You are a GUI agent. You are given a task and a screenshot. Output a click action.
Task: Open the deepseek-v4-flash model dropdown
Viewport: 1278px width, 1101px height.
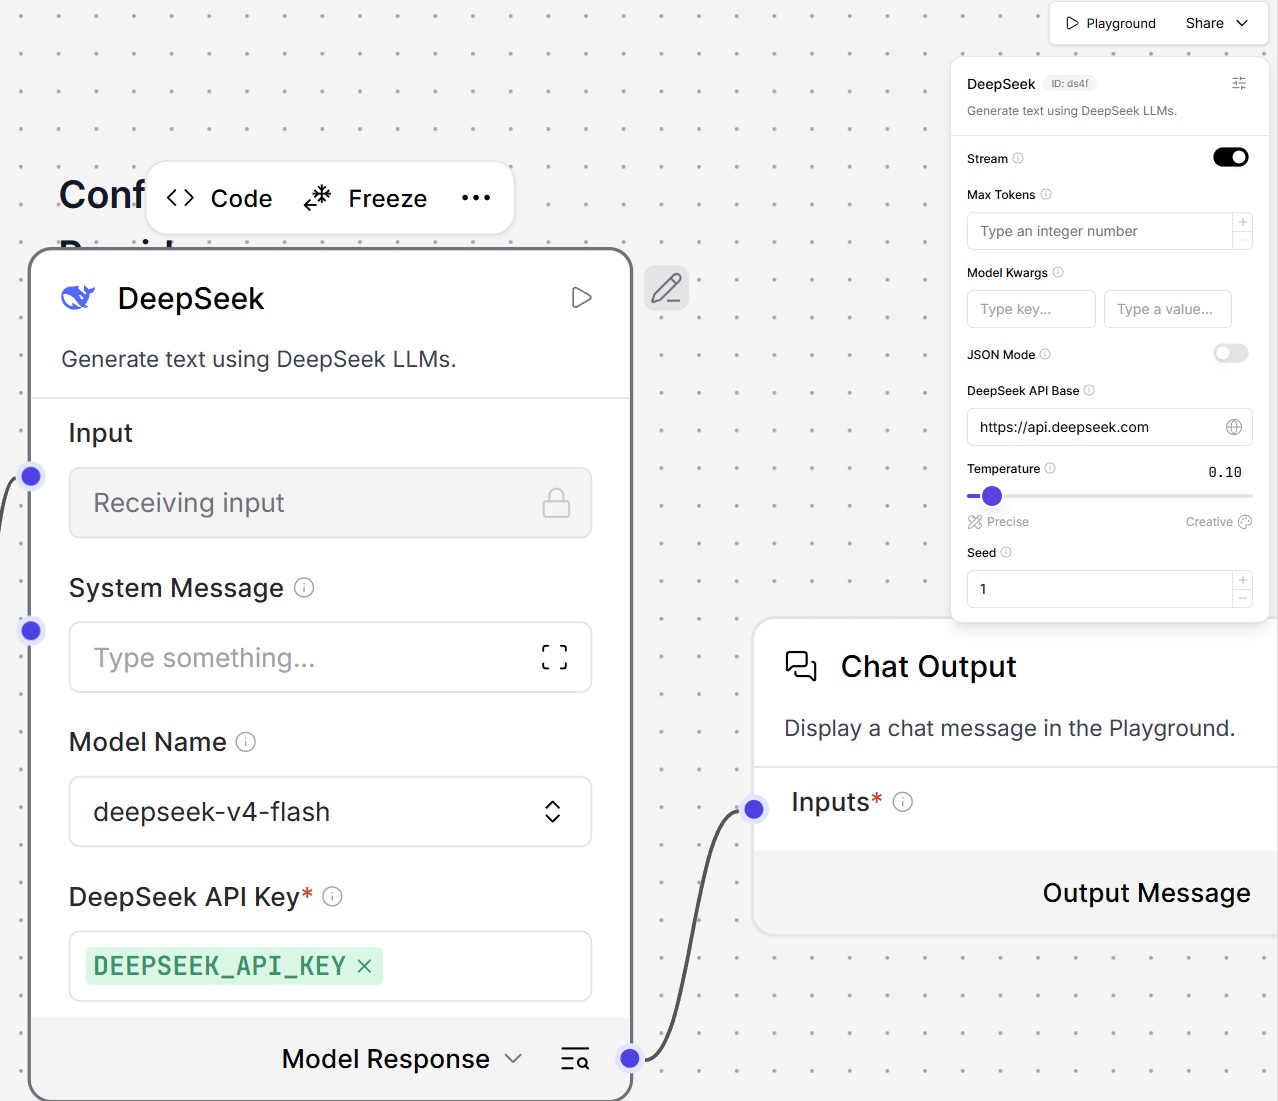(x=330, y=812)
